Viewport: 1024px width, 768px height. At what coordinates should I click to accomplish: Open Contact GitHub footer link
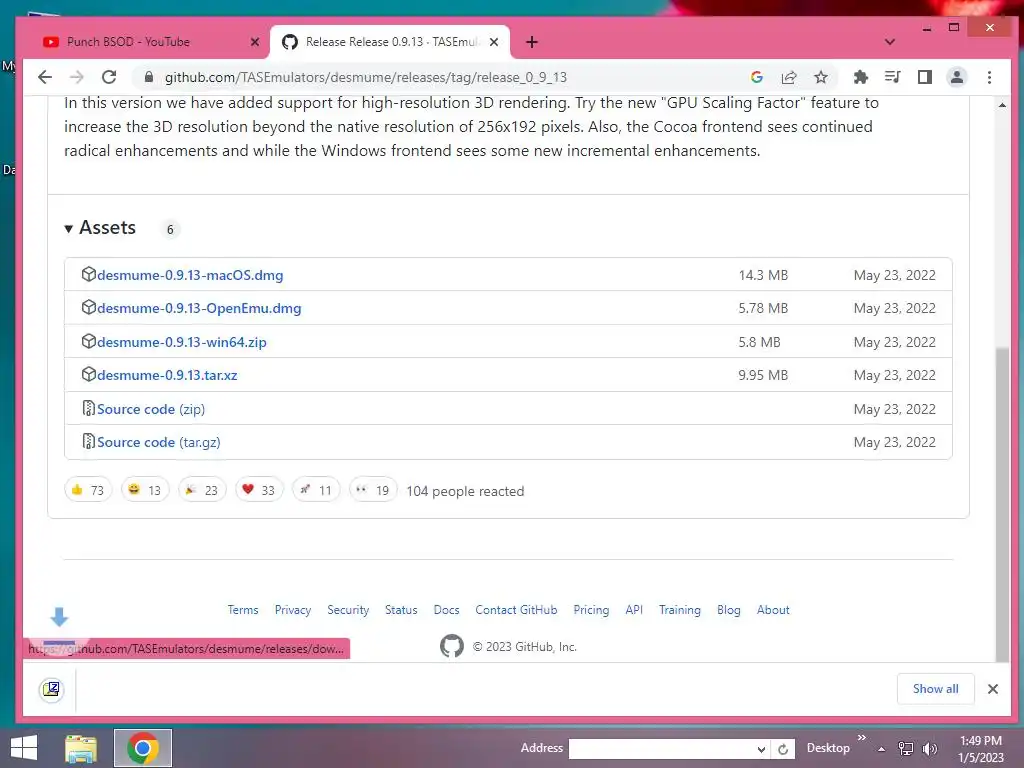click(516, 610)
